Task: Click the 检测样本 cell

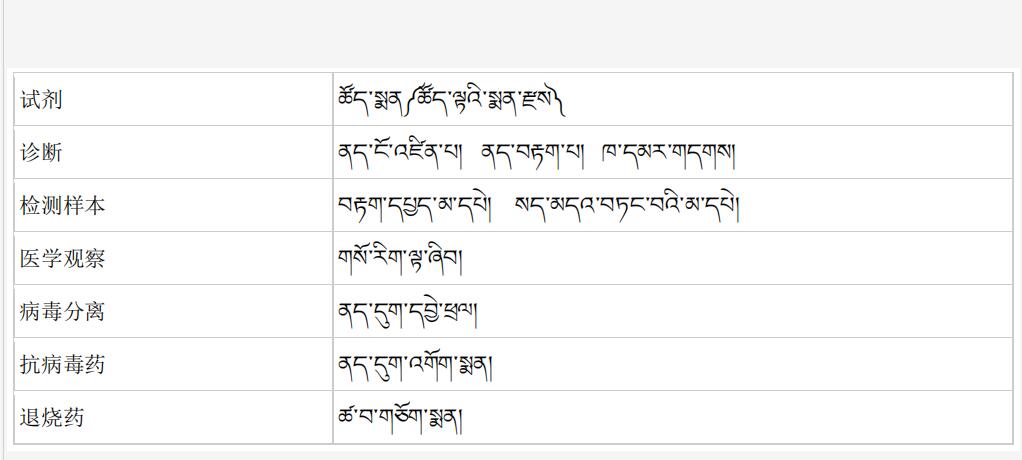Action: 173,205
